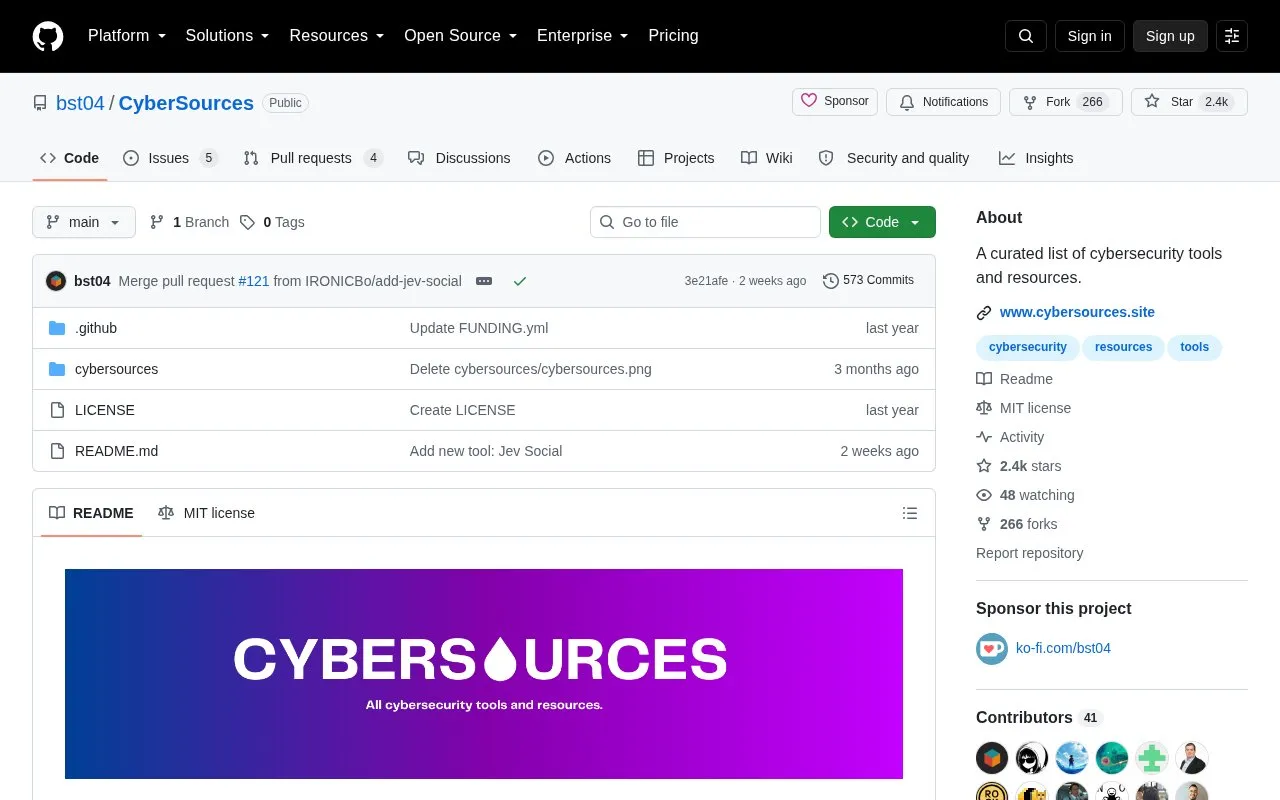Screen dimensions: 1280x800
Task: Click the commit details ellipsis icon
Action: point(484,281)
